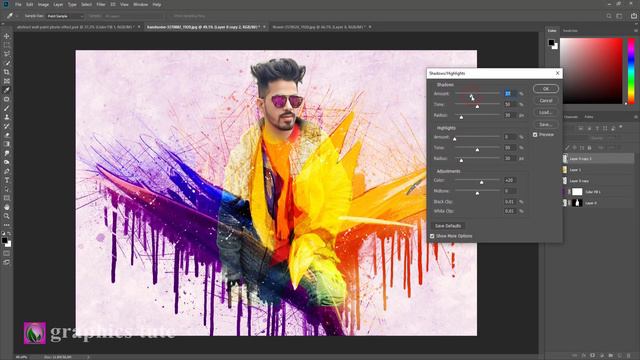The image size is (640, 360).
Task: Select the Frame tool
Action: tap(7, 81)
